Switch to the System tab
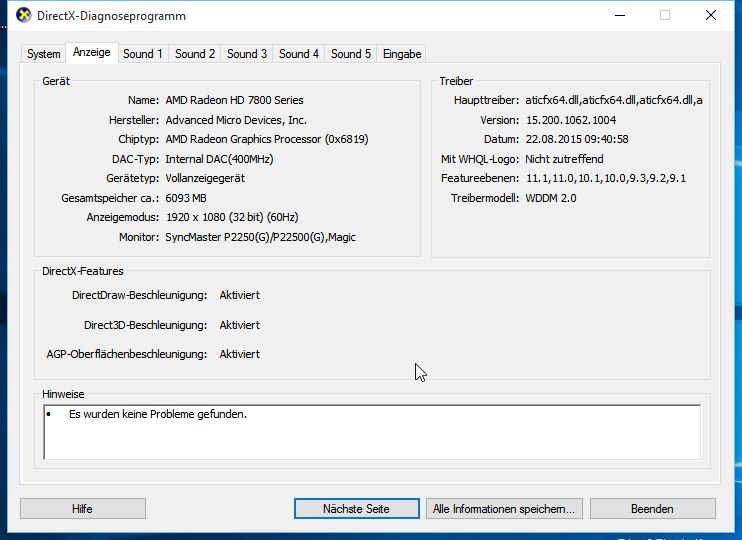 (x=44, y=54)
